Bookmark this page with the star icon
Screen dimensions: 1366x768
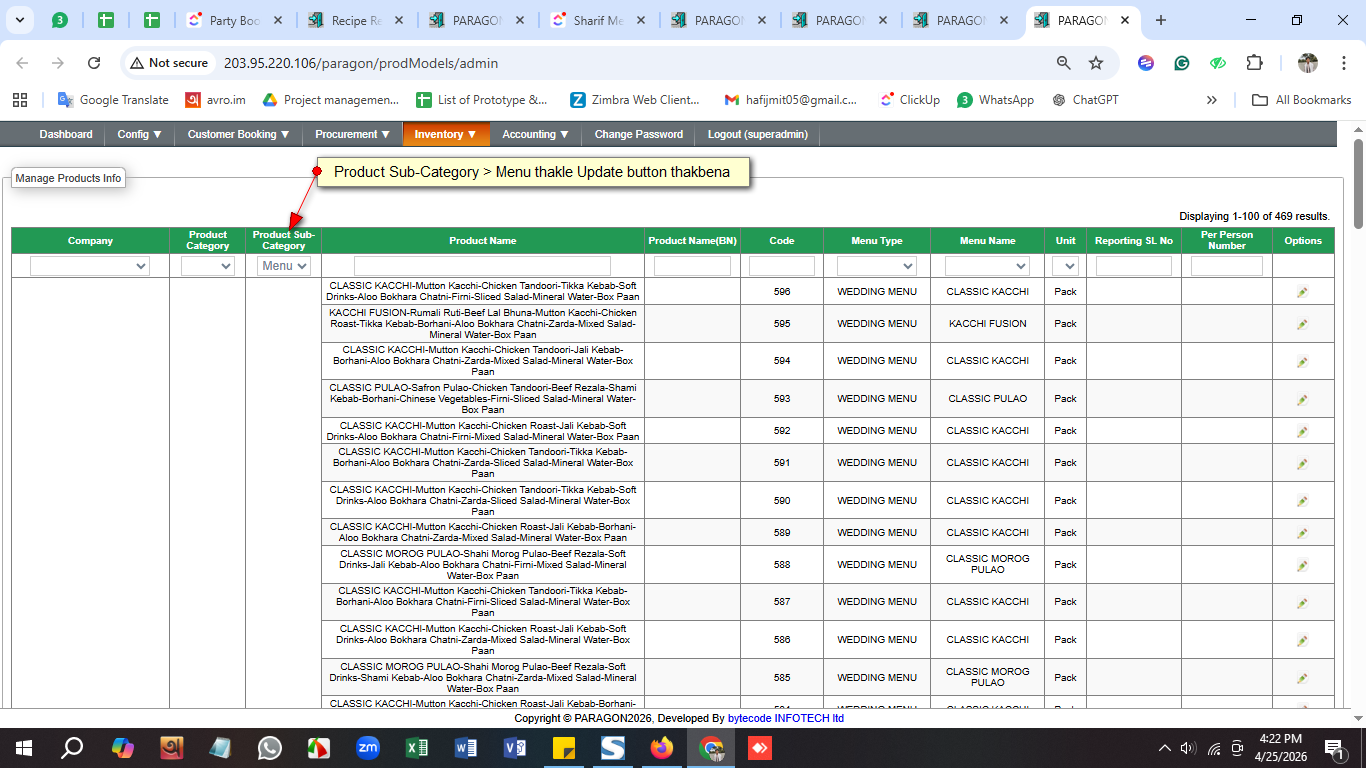(x=1096, y=63)
